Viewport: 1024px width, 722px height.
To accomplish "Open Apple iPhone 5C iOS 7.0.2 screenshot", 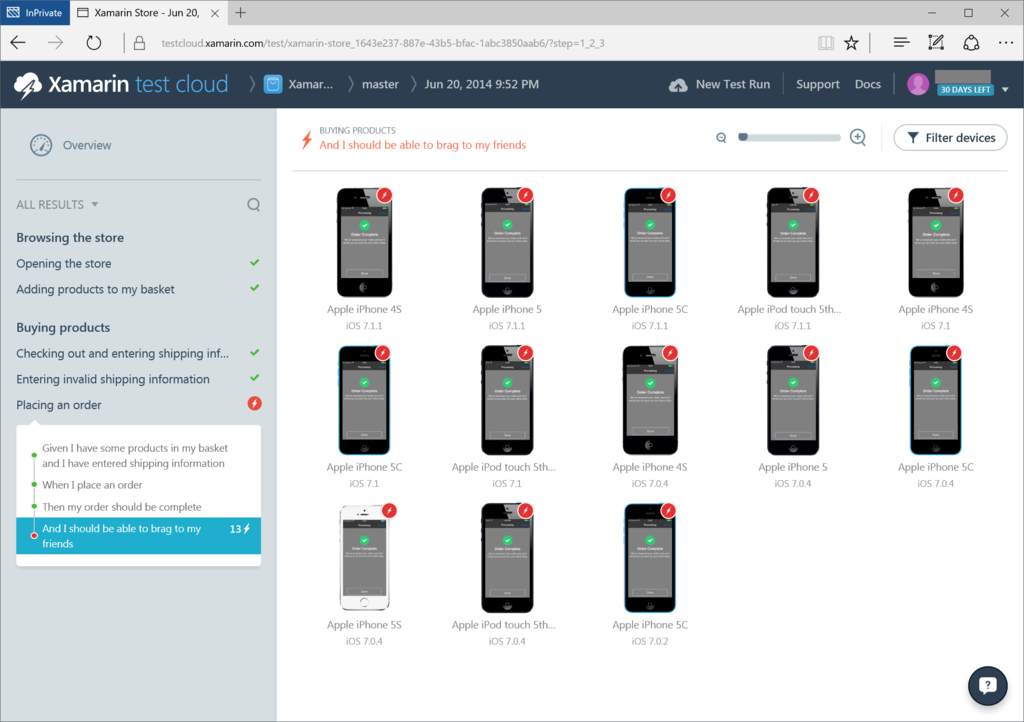I will tap(650, 558).
